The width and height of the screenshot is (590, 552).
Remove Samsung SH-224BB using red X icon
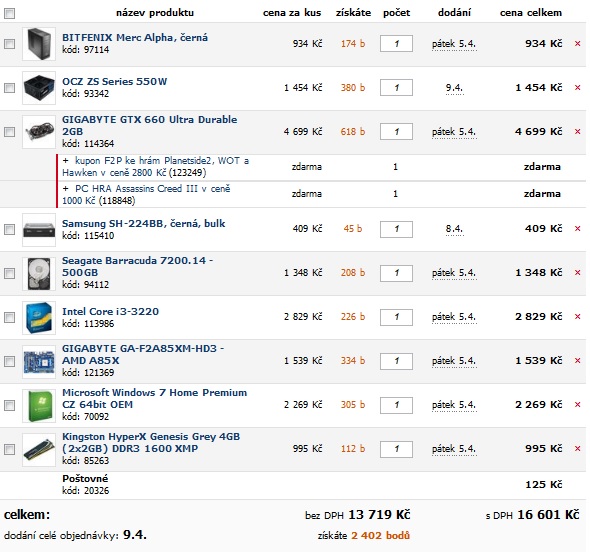point(577,229)
